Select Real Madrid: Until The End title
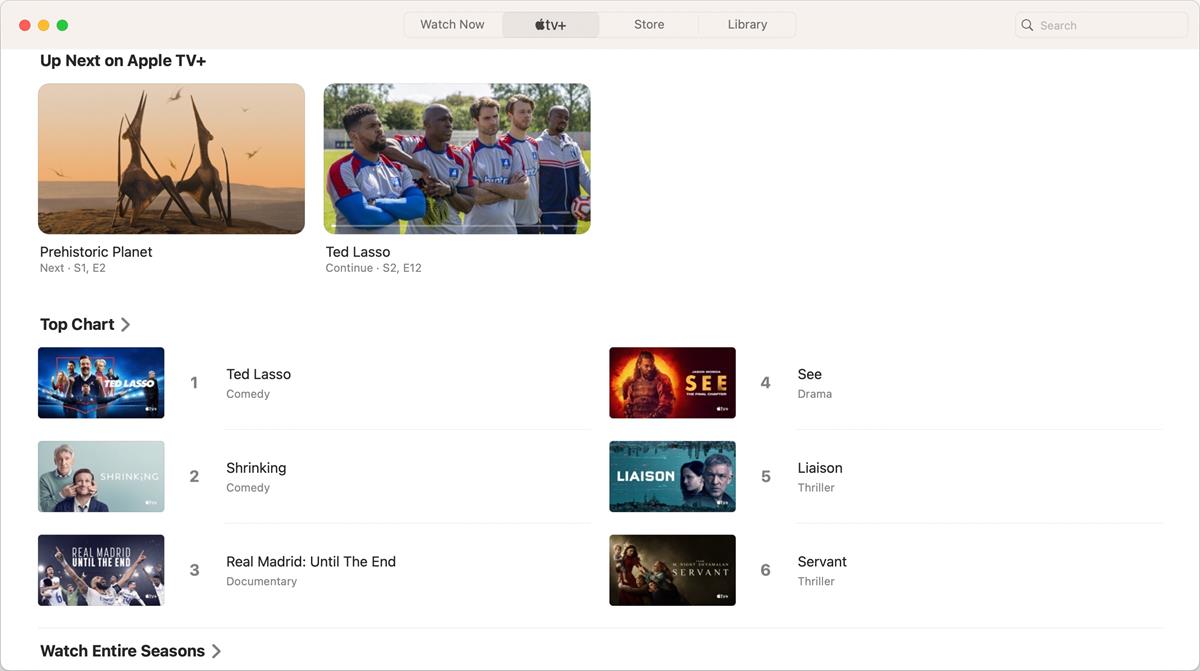The image size is (1200, 671). tap(311, 562)
